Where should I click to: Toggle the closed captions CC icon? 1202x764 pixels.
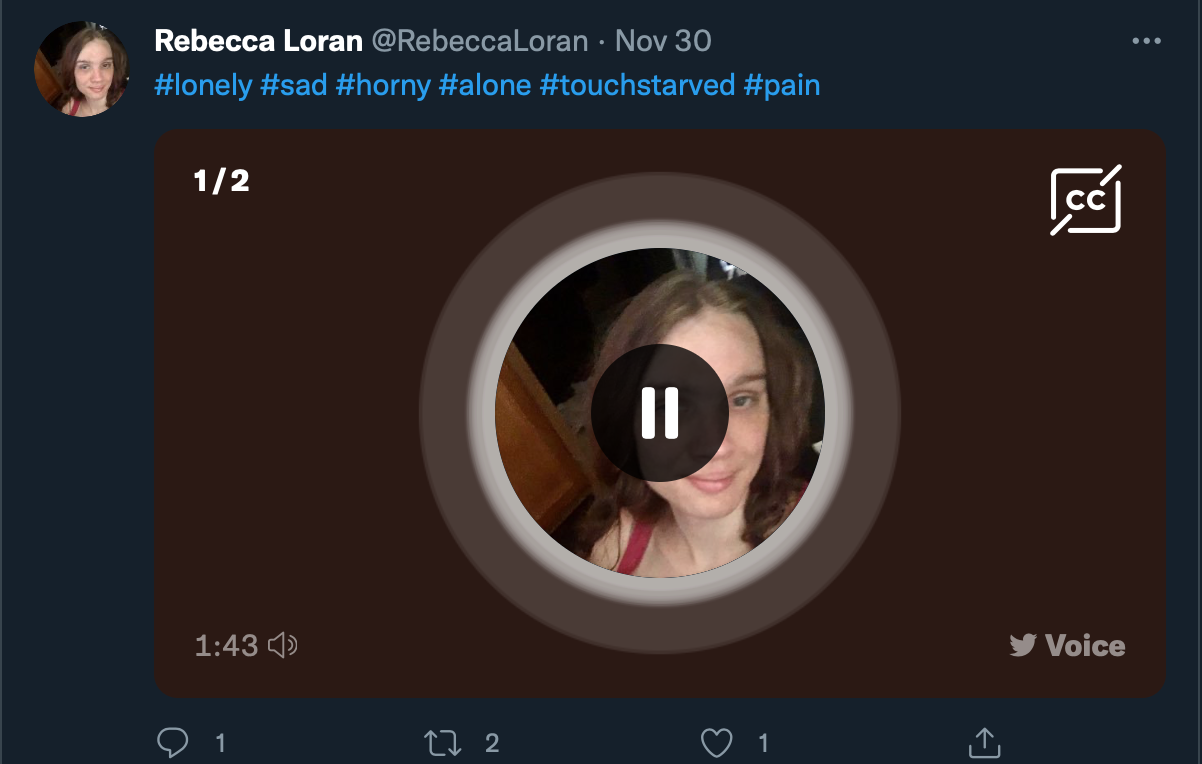pos(1086,200)
